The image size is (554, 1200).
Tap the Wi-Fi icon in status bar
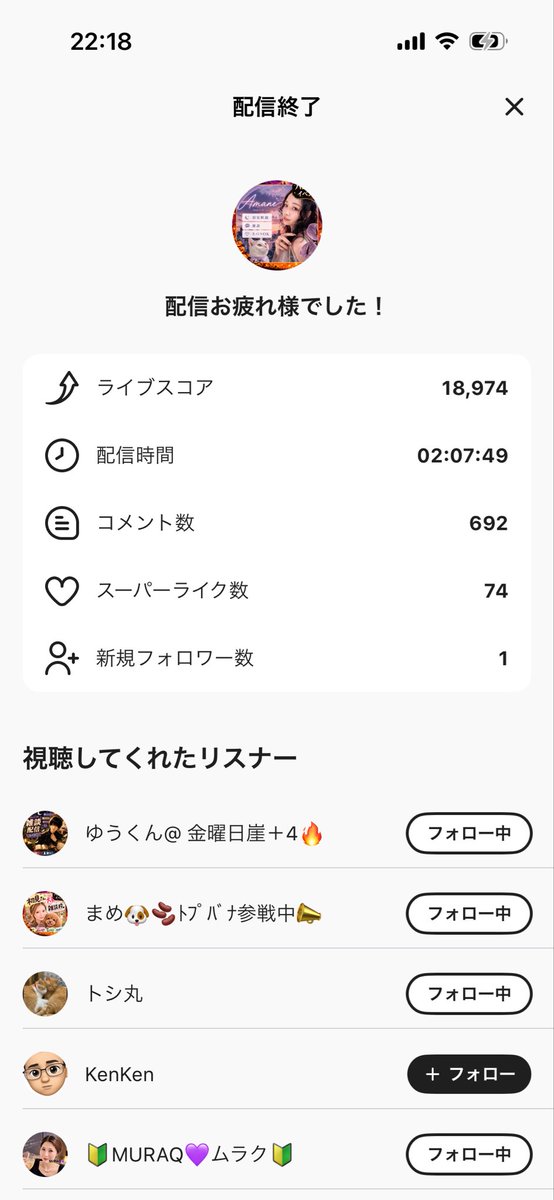click(446, 42)
